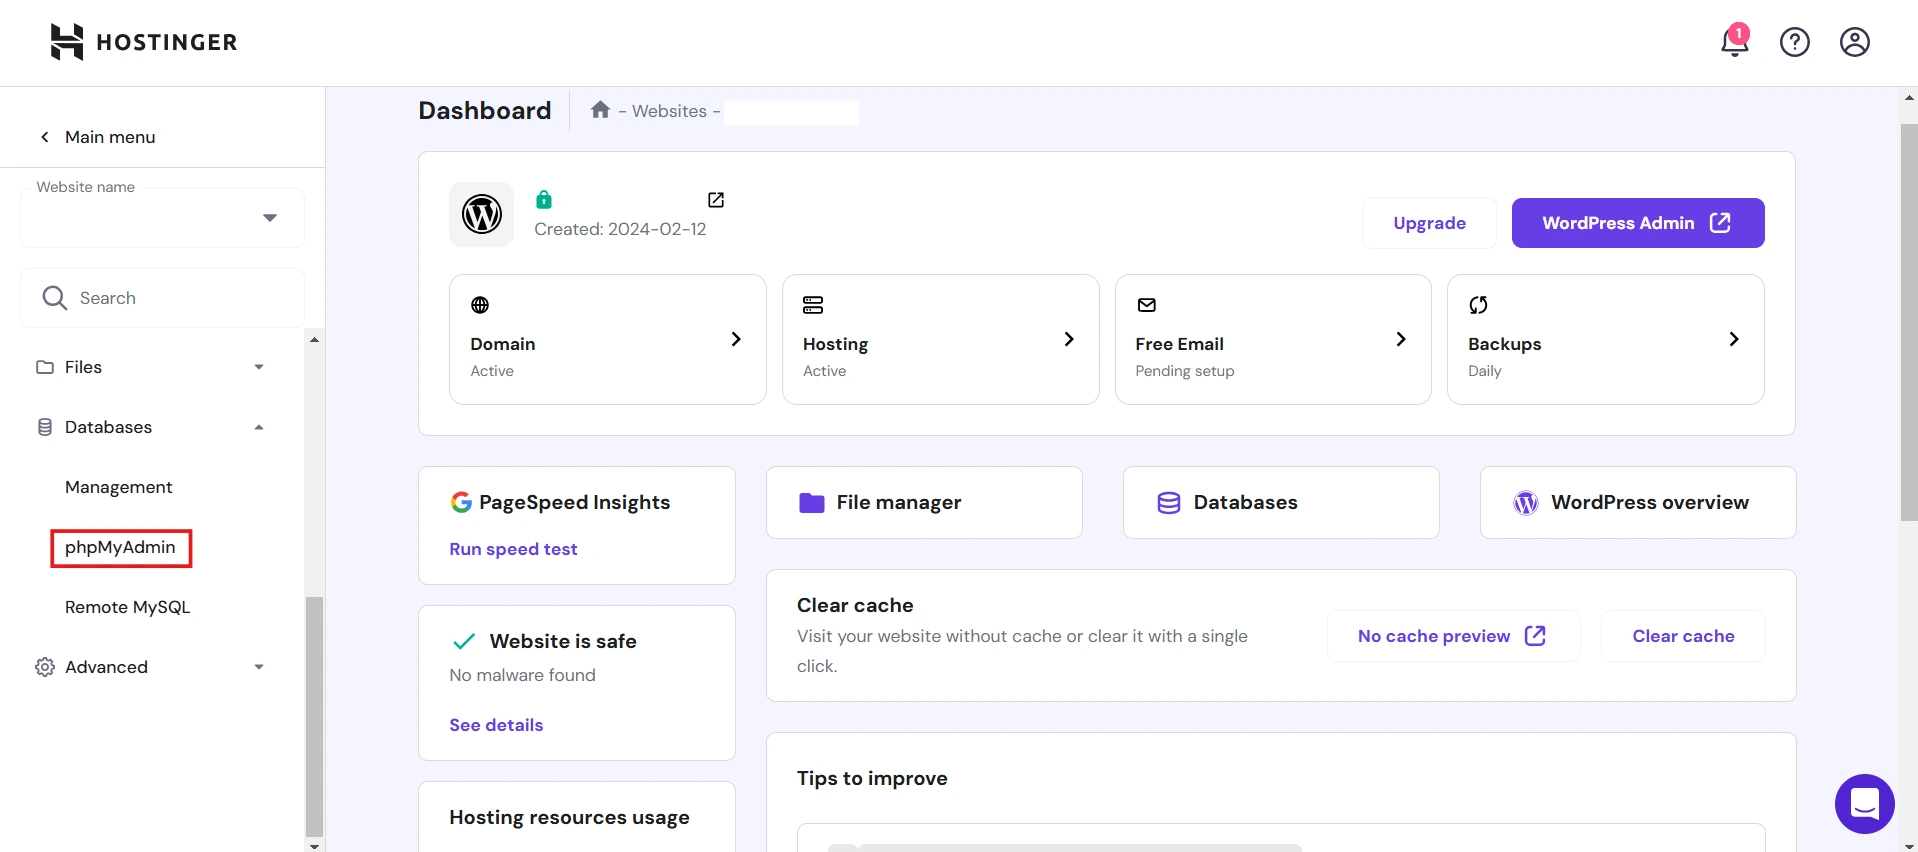This screenshot has height=852, width=1918.
Task: Select Management under Databases
Action: pyautogui.click(x=119, y=487)
